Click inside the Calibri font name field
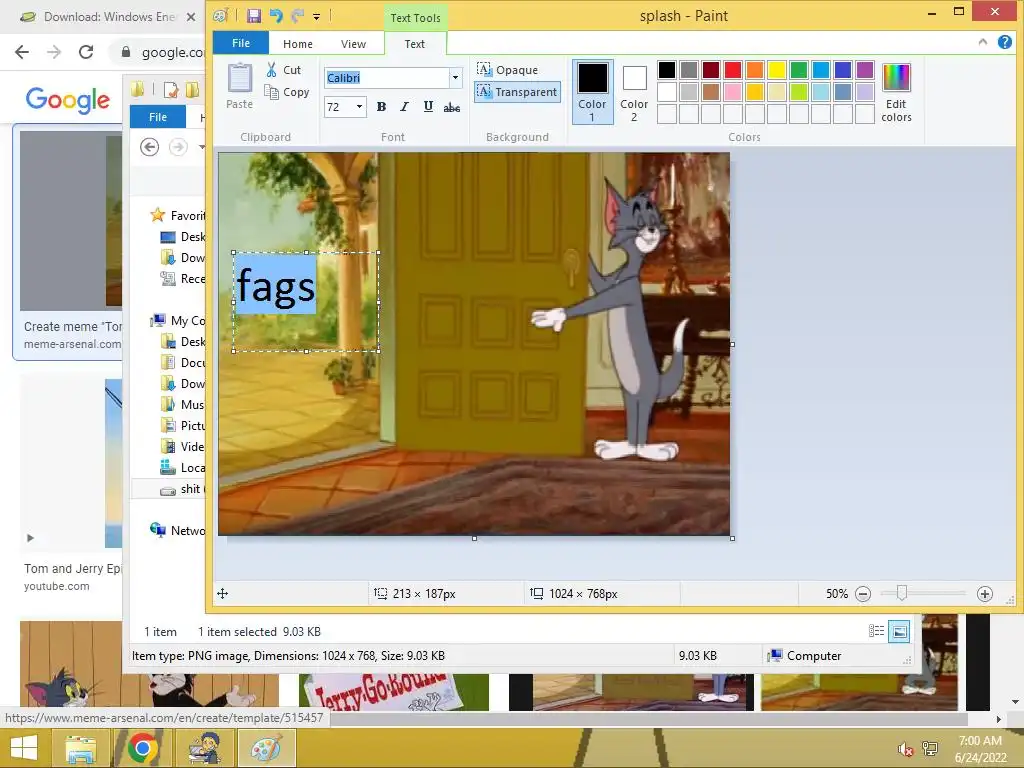Image resolution: width=1024 pixels, height=768 pixels. tap(386, 78)
